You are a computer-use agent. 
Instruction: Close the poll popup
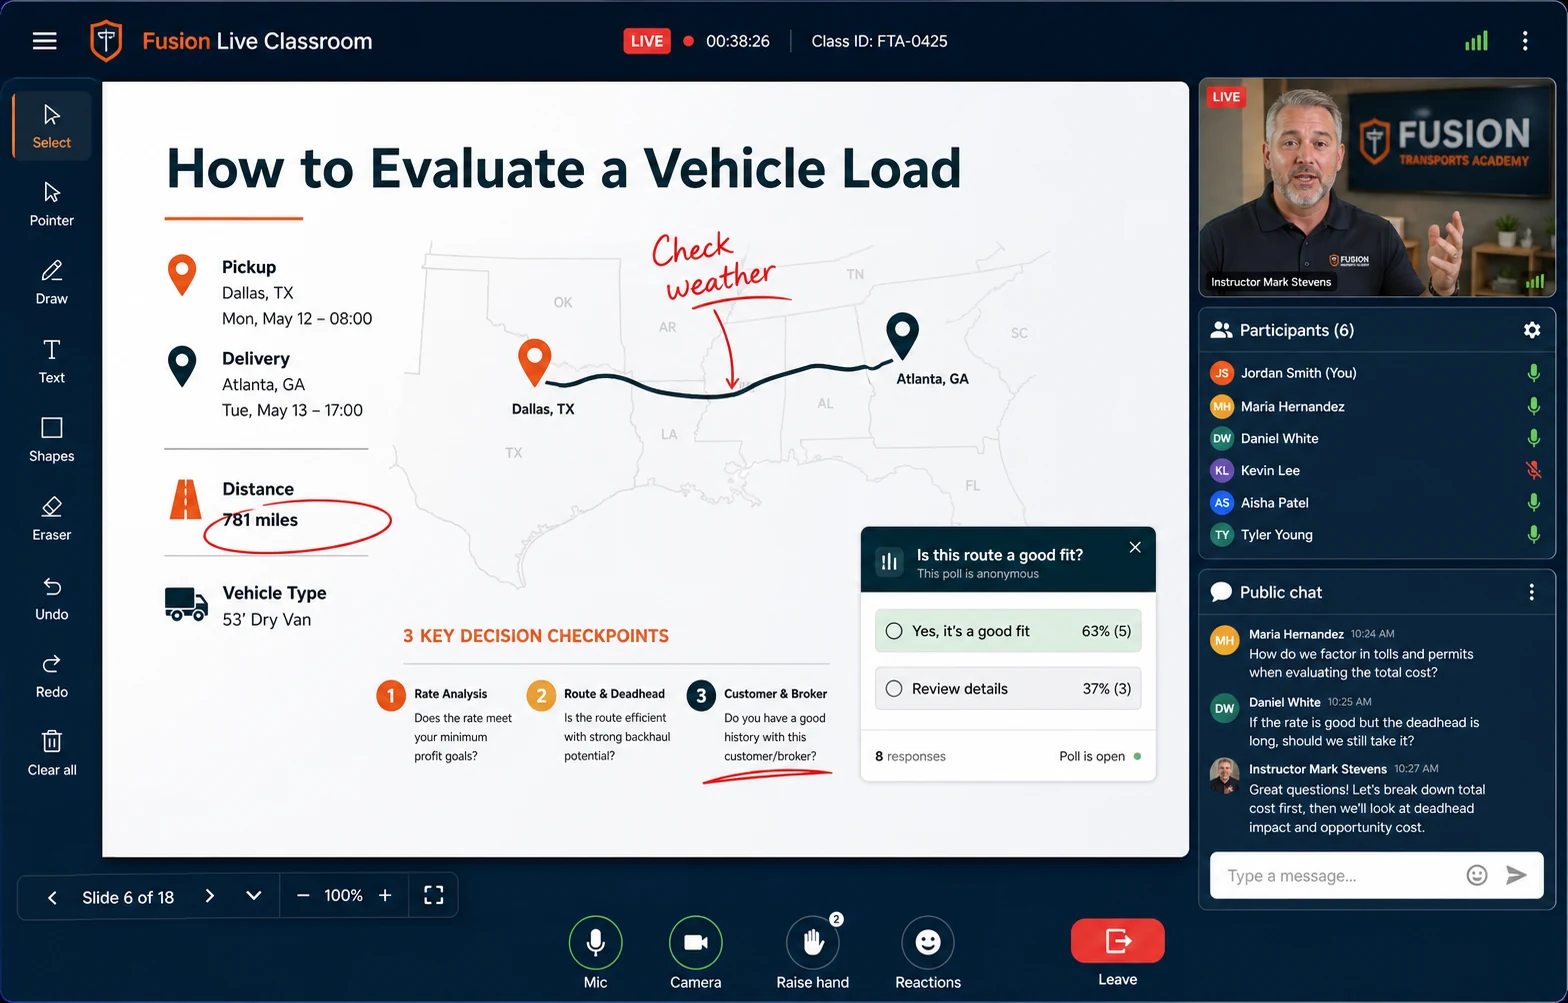pyautogui.click(x=1135, y=547)
